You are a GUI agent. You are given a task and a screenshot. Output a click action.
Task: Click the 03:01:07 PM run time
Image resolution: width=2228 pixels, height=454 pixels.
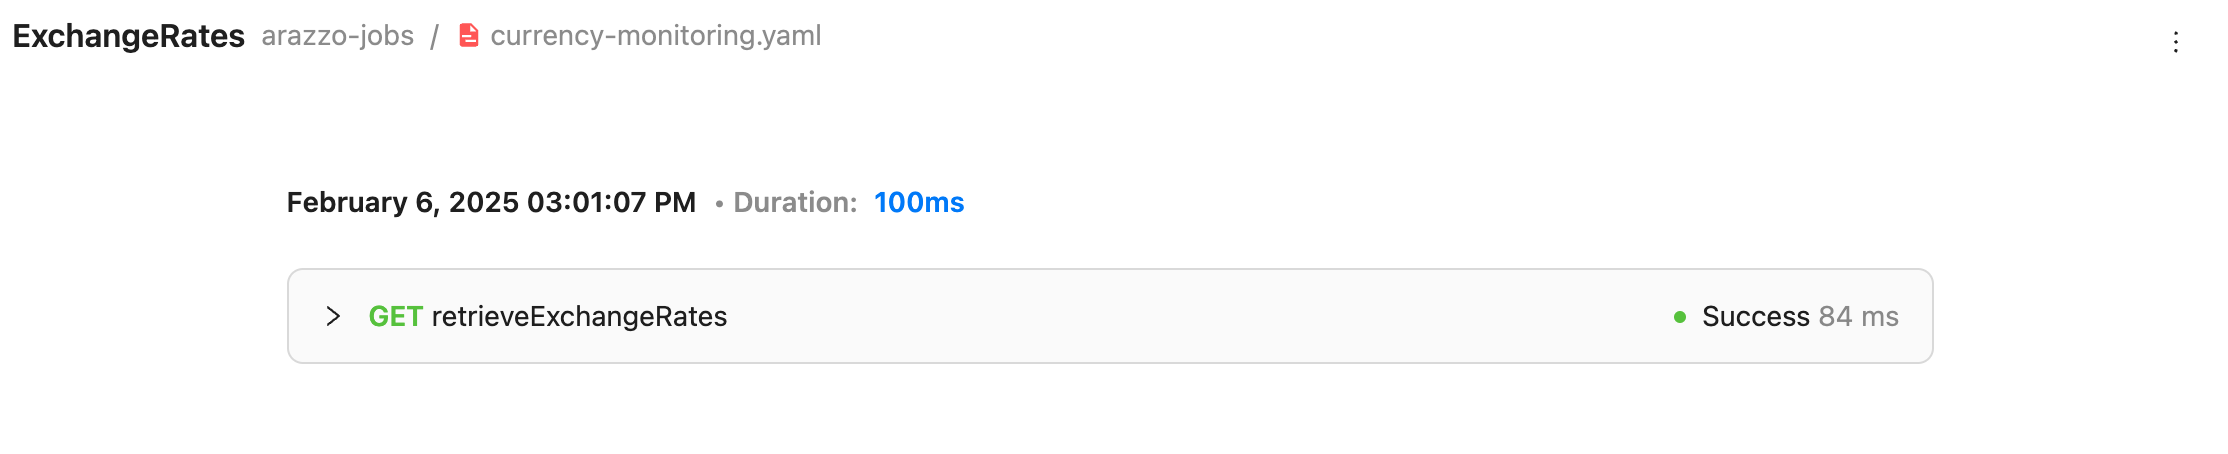pos(611,203)
